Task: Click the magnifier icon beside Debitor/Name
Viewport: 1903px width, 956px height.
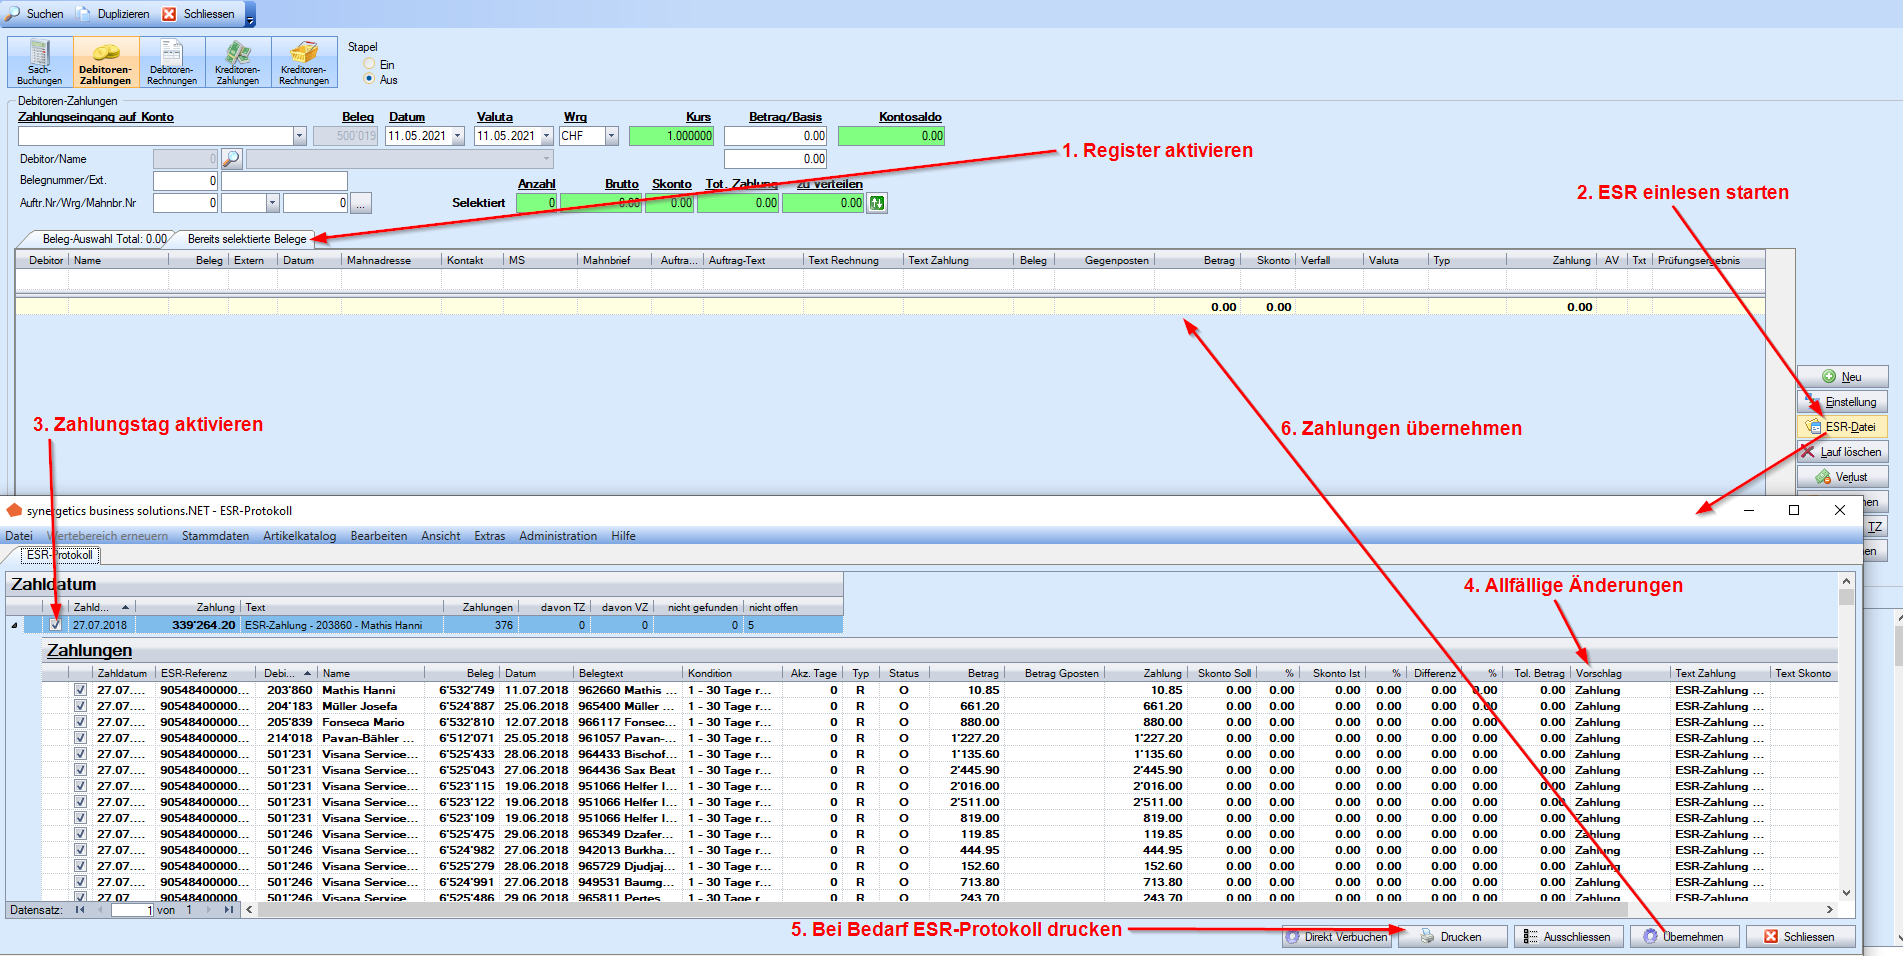Action: coord(231,159)
